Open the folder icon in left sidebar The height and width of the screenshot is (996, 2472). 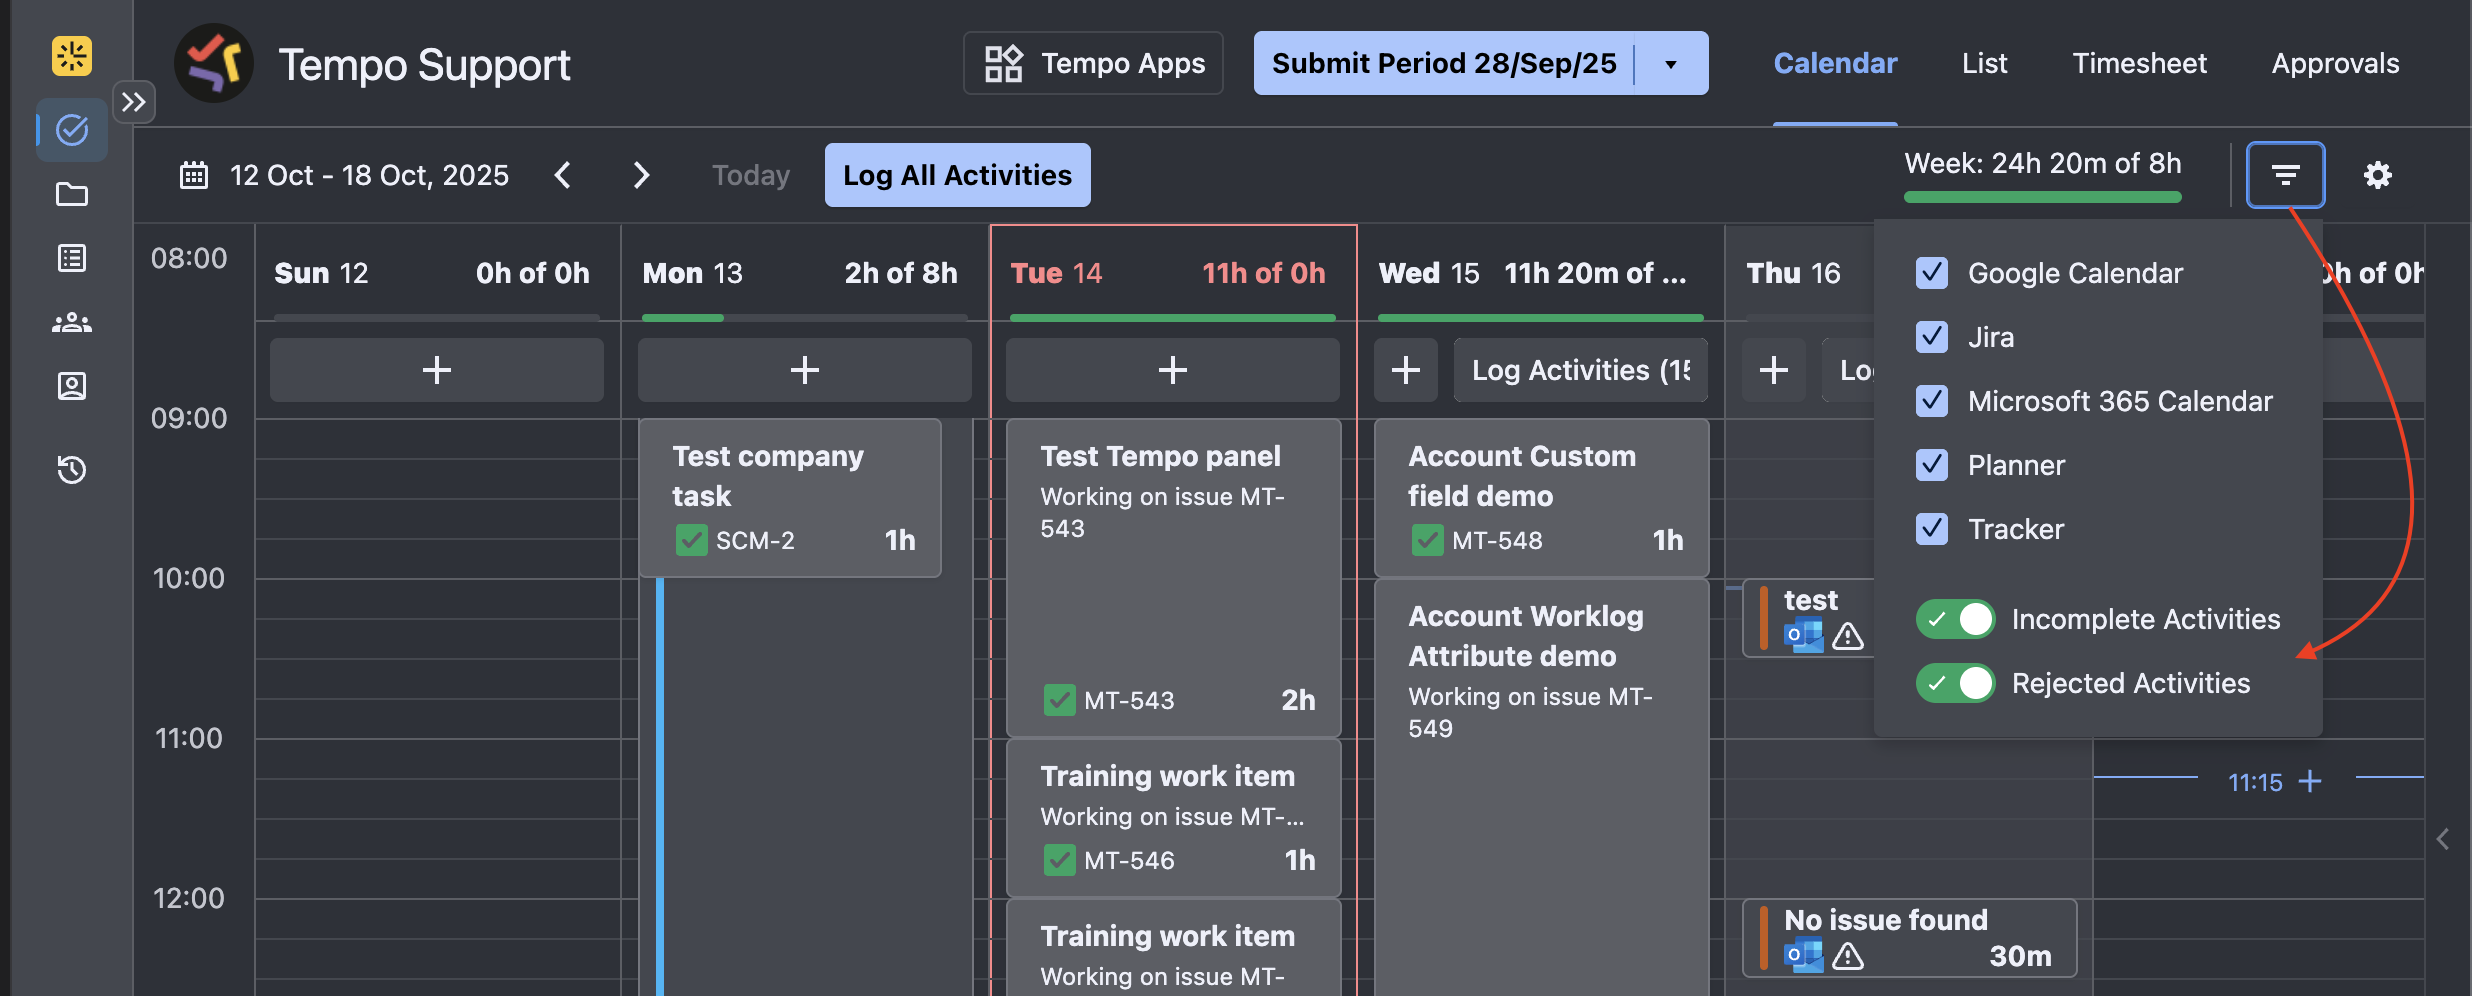(x=72, y=194)
